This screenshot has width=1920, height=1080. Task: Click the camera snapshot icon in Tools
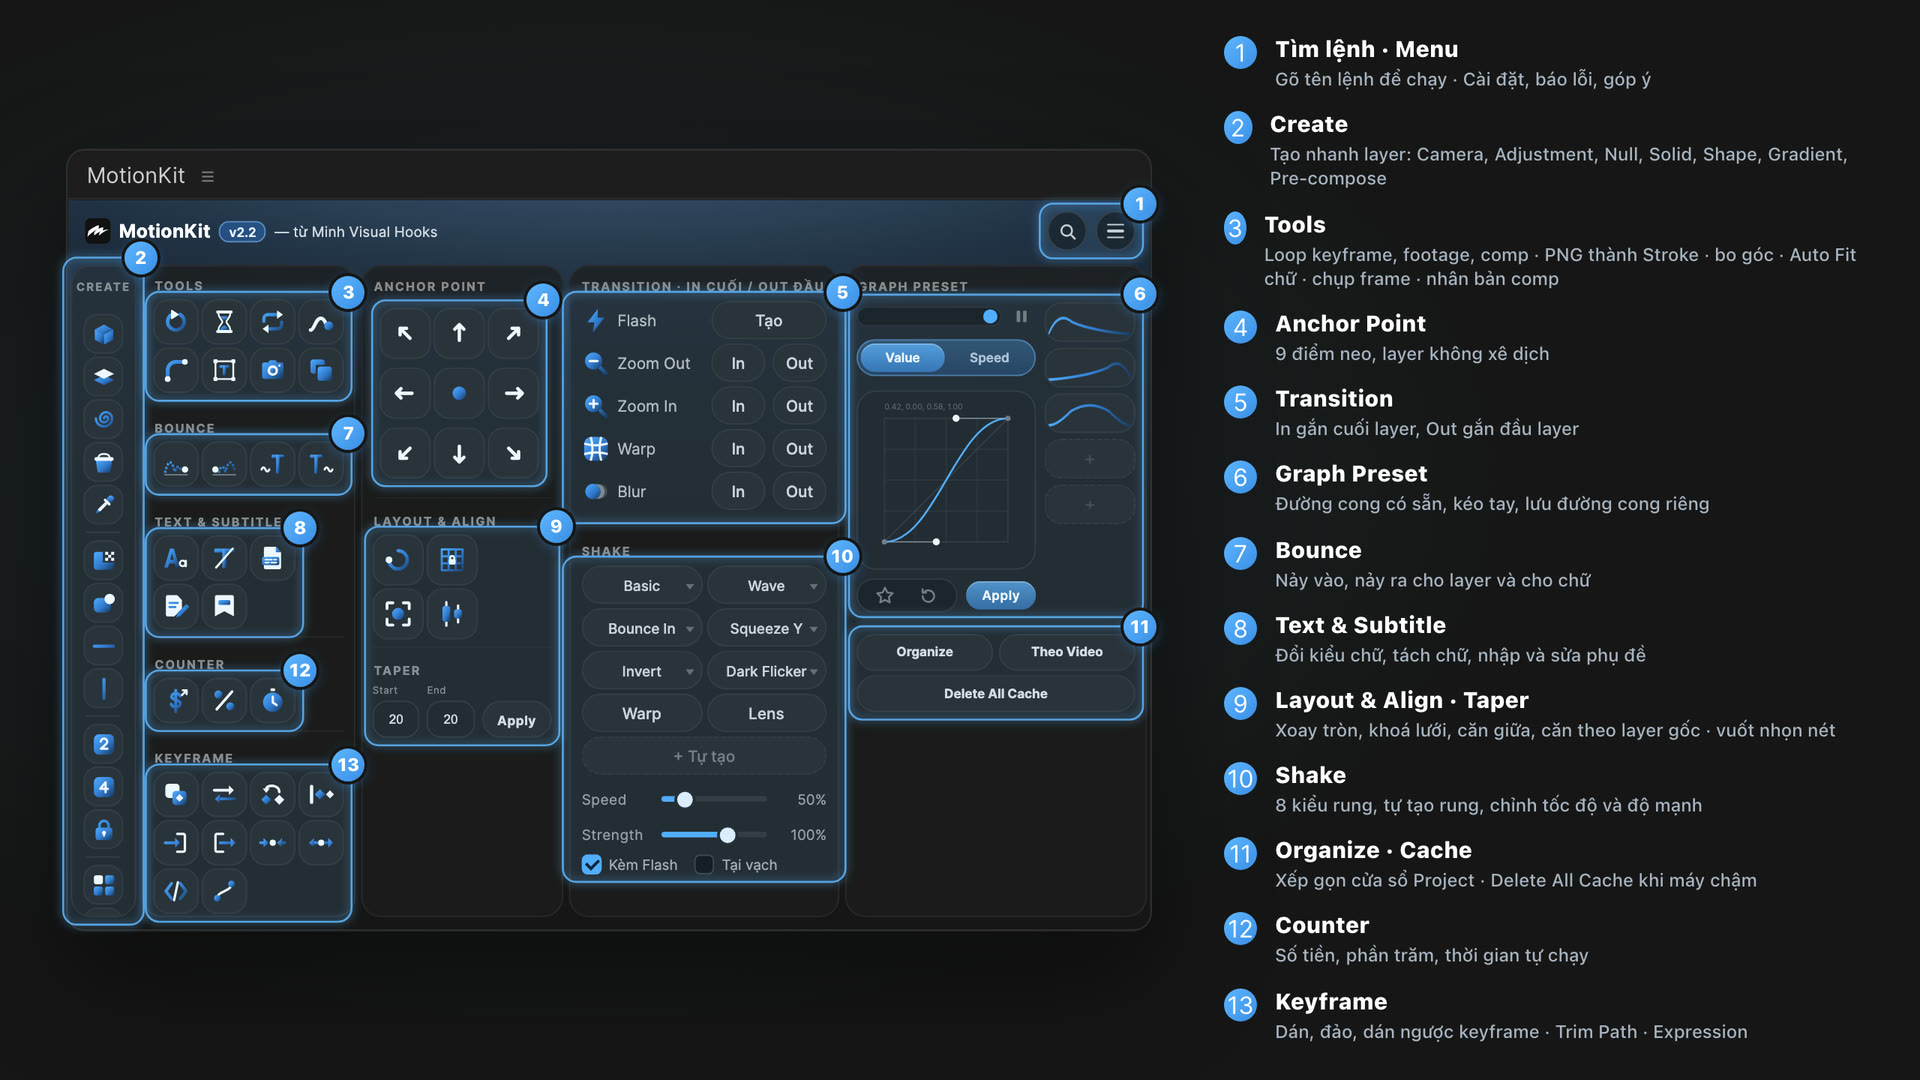click(272, 370)
